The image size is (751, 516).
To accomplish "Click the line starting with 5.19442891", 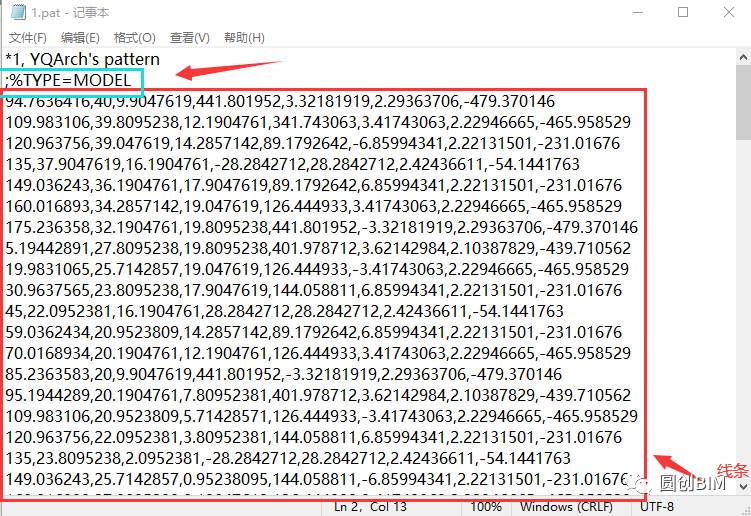I will coord(318,248).
